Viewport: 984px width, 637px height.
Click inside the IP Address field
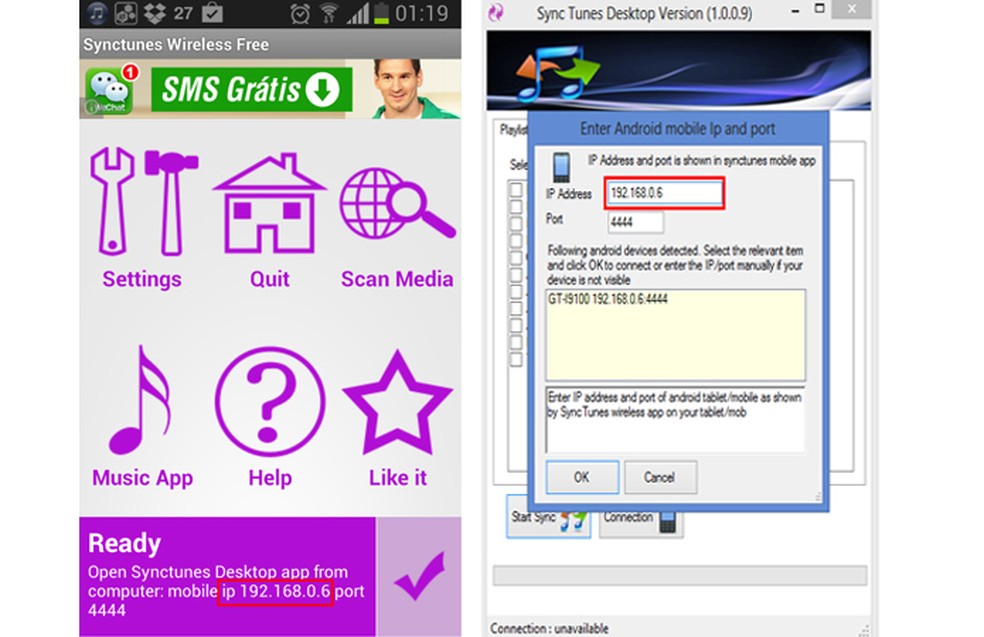coord(662,193)
